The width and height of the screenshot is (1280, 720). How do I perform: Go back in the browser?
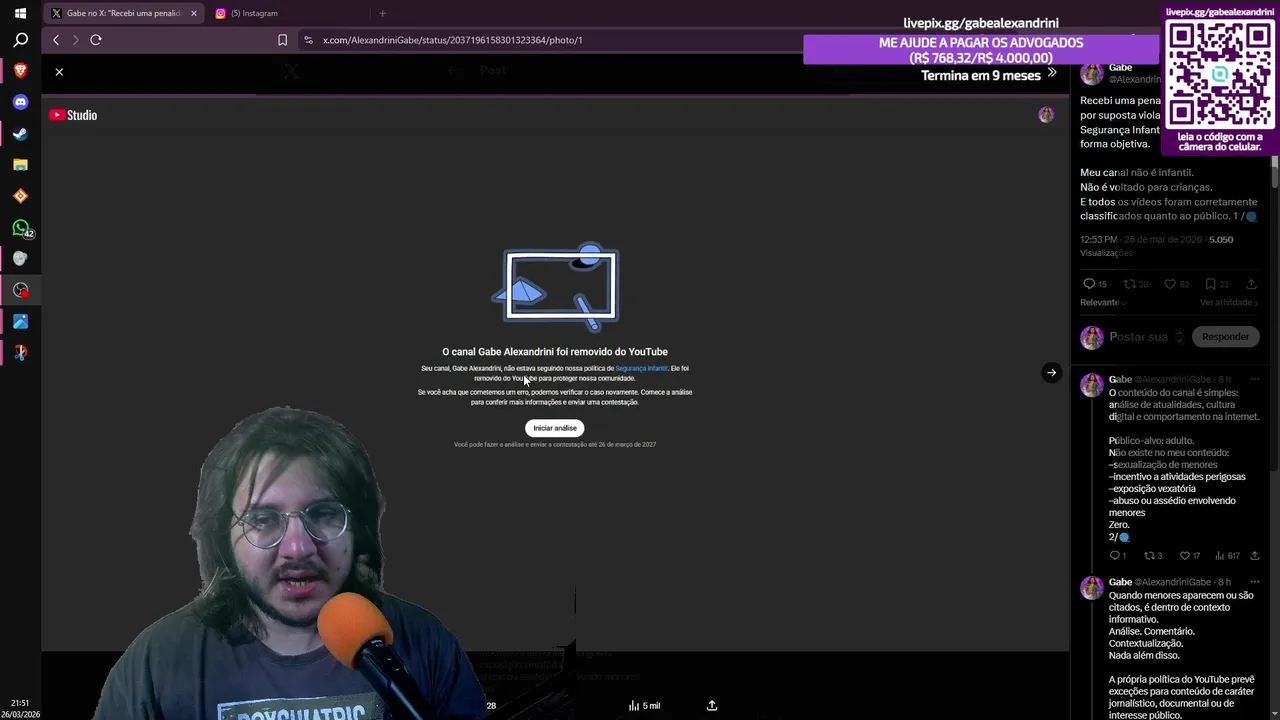(56, 40)
